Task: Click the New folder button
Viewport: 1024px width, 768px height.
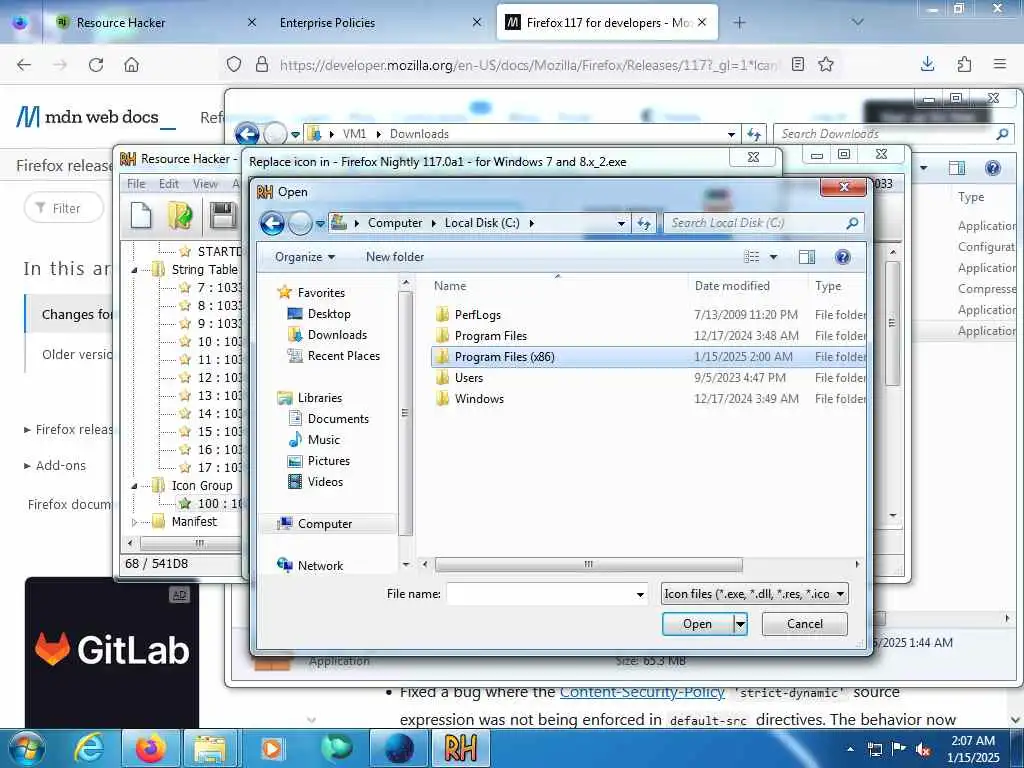Action: tap(394, 257)
